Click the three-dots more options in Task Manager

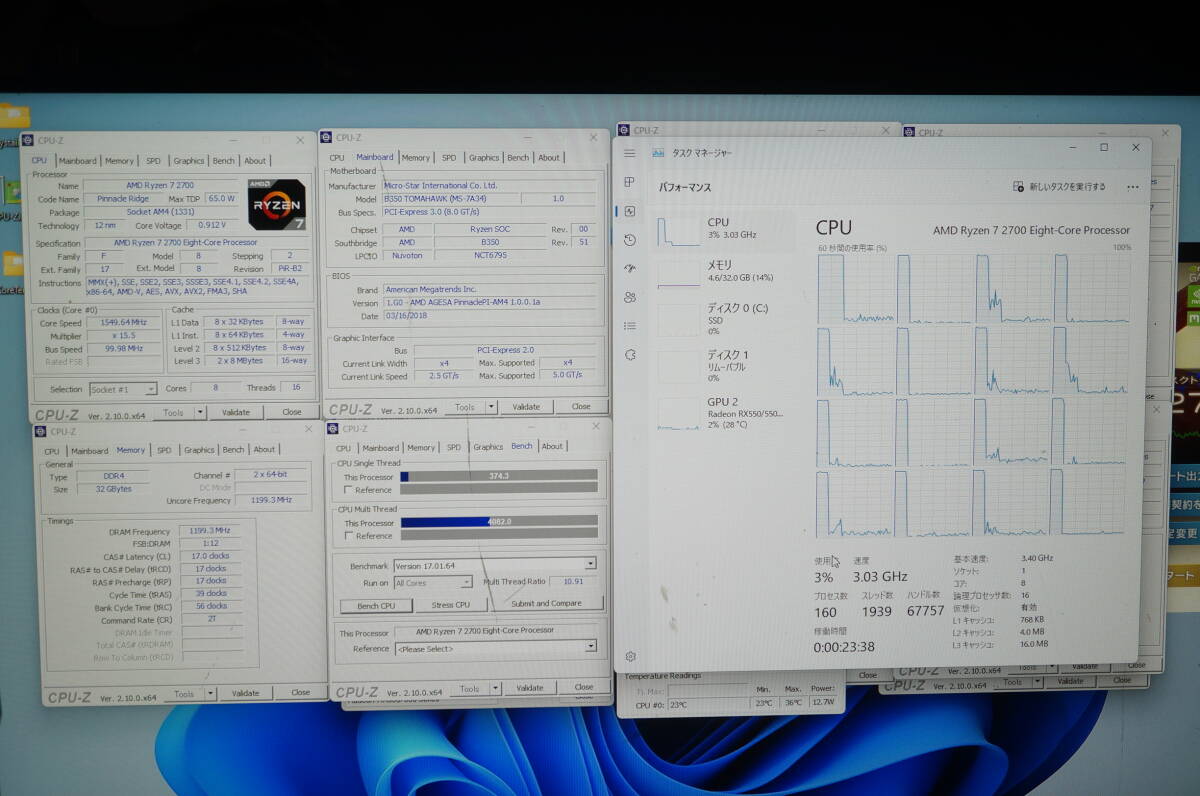(1132, 187)
